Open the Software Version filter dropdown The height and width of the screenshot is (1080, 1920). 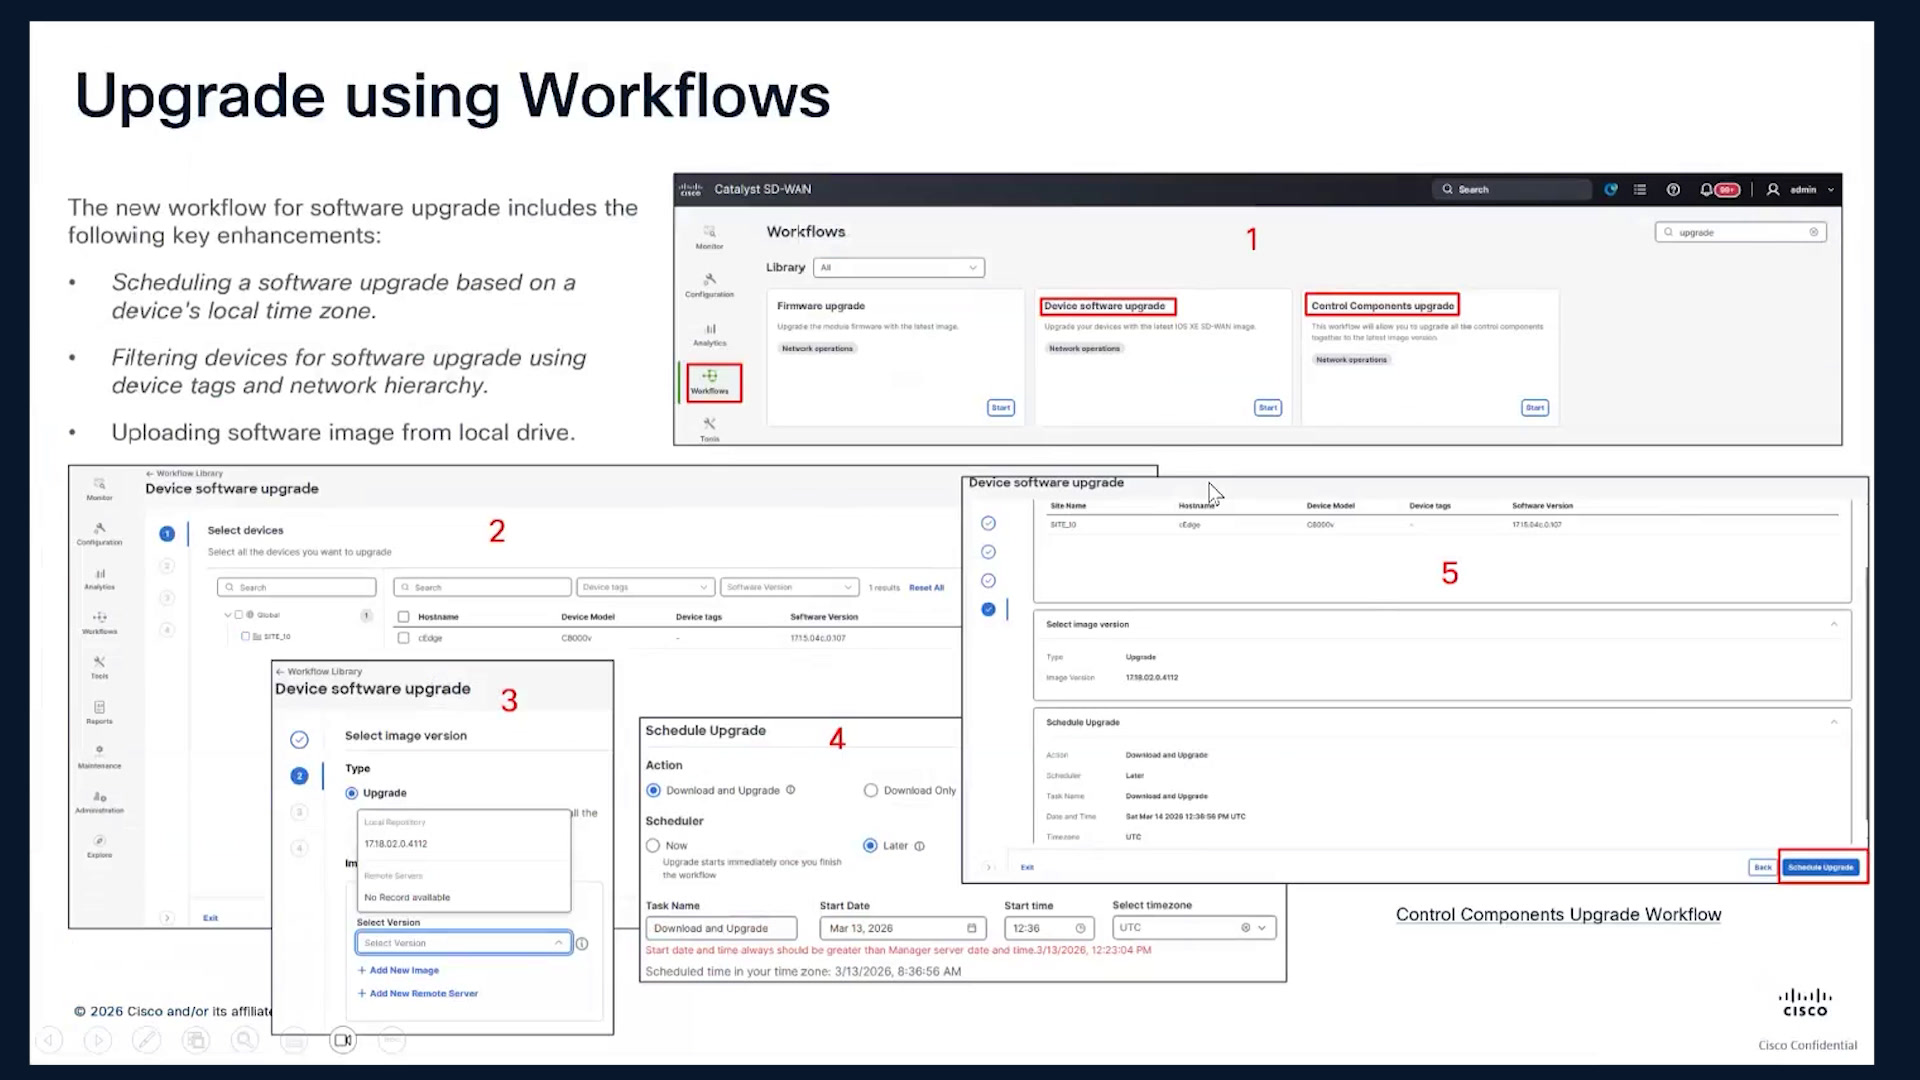click(x=789, y=587)
